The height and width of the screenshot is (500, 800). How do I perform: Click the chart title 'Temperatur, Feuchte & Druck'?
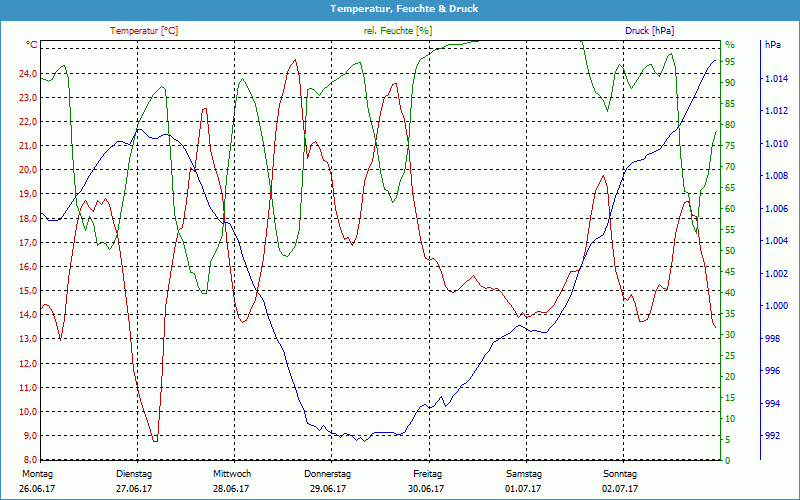coord(404,9)
